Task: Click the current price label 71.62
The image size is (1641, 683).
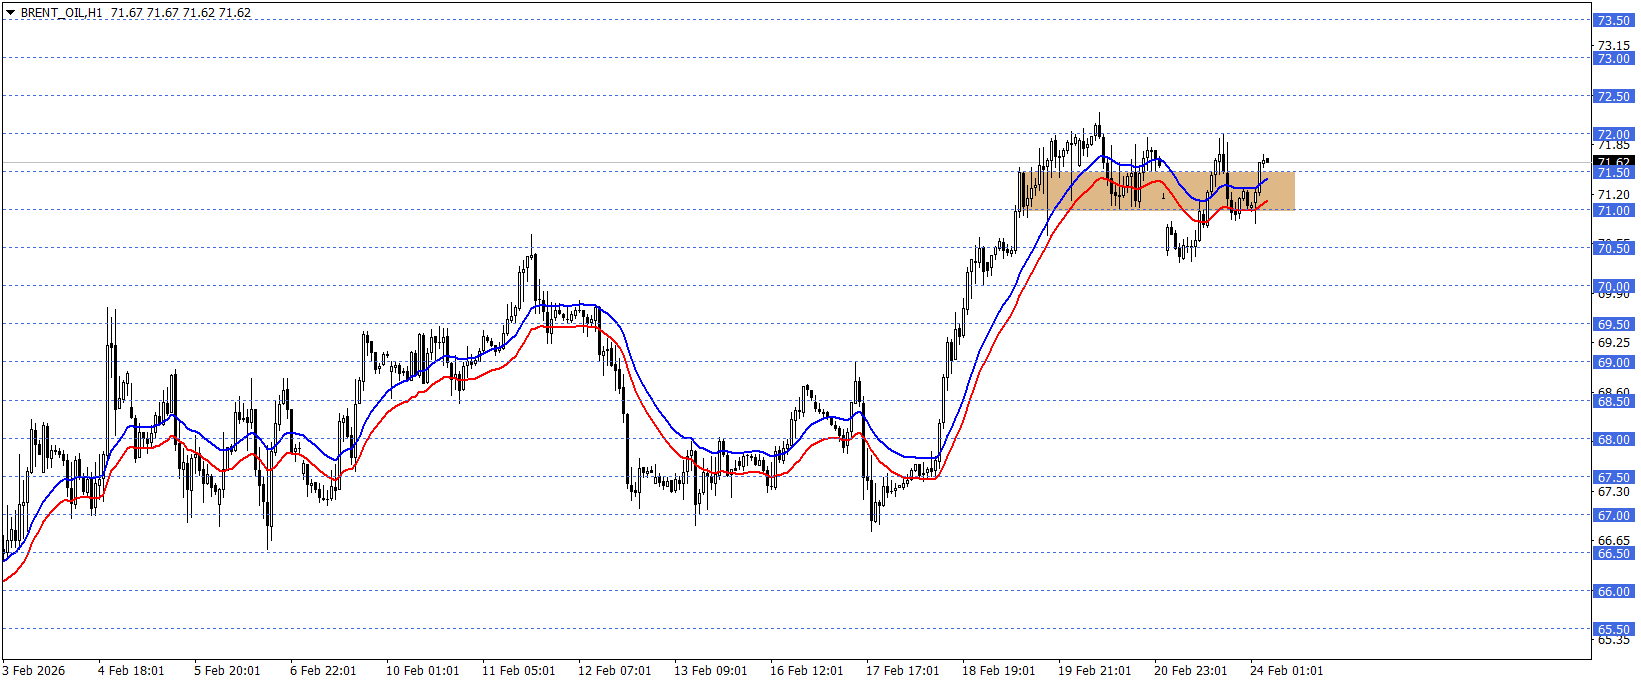Action: click(x=1613, y=161)
